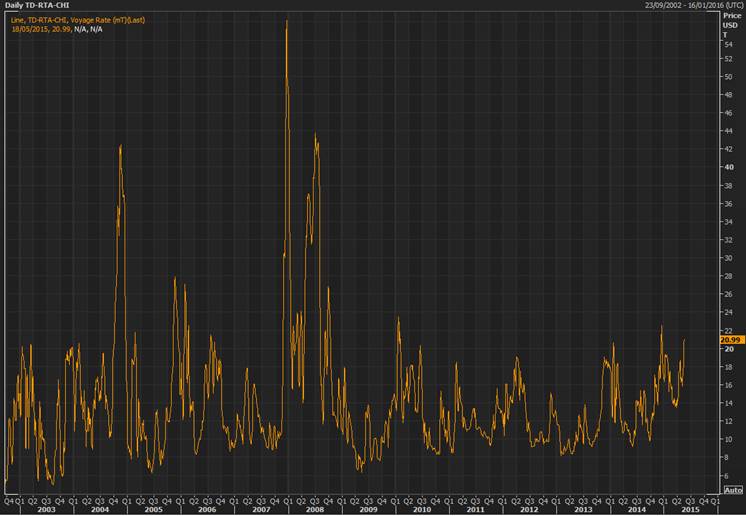The height and width of the screenshot is (516, 746).
Task: Select the 2014 year label
Action: click(x=636, y=510)
